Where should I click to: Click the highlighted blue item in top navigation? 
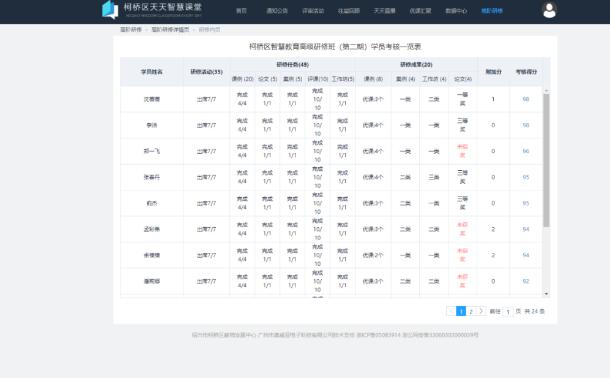tap(492, 11)
